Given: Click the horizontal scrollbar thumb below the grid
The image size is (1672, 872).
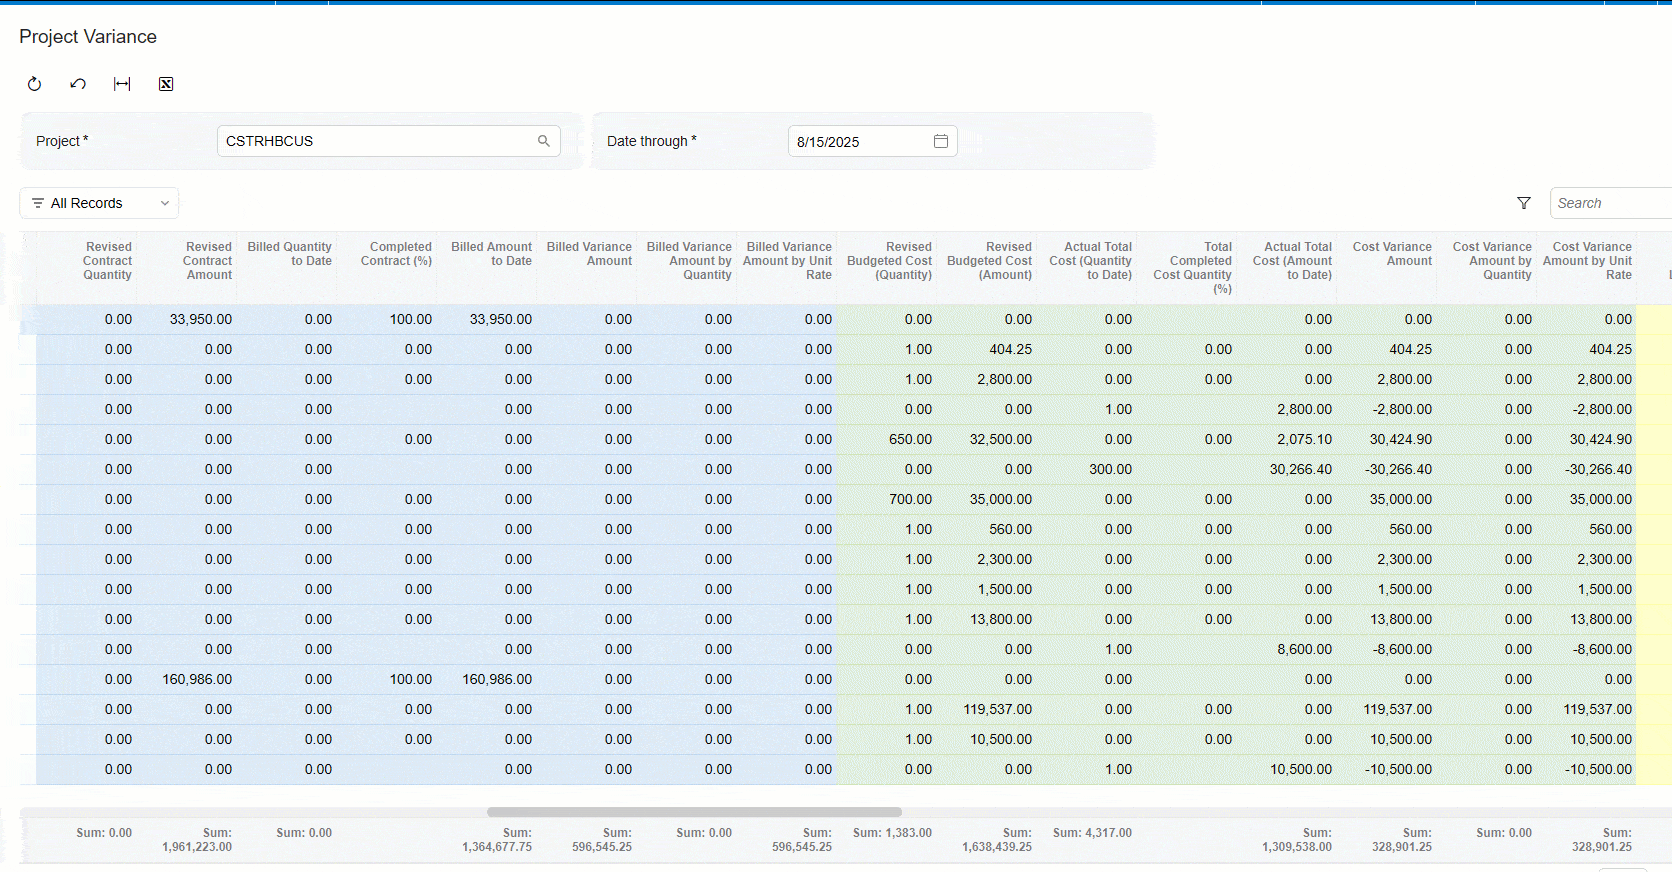Looking at the screenshot, I should [x=694, y=812].
